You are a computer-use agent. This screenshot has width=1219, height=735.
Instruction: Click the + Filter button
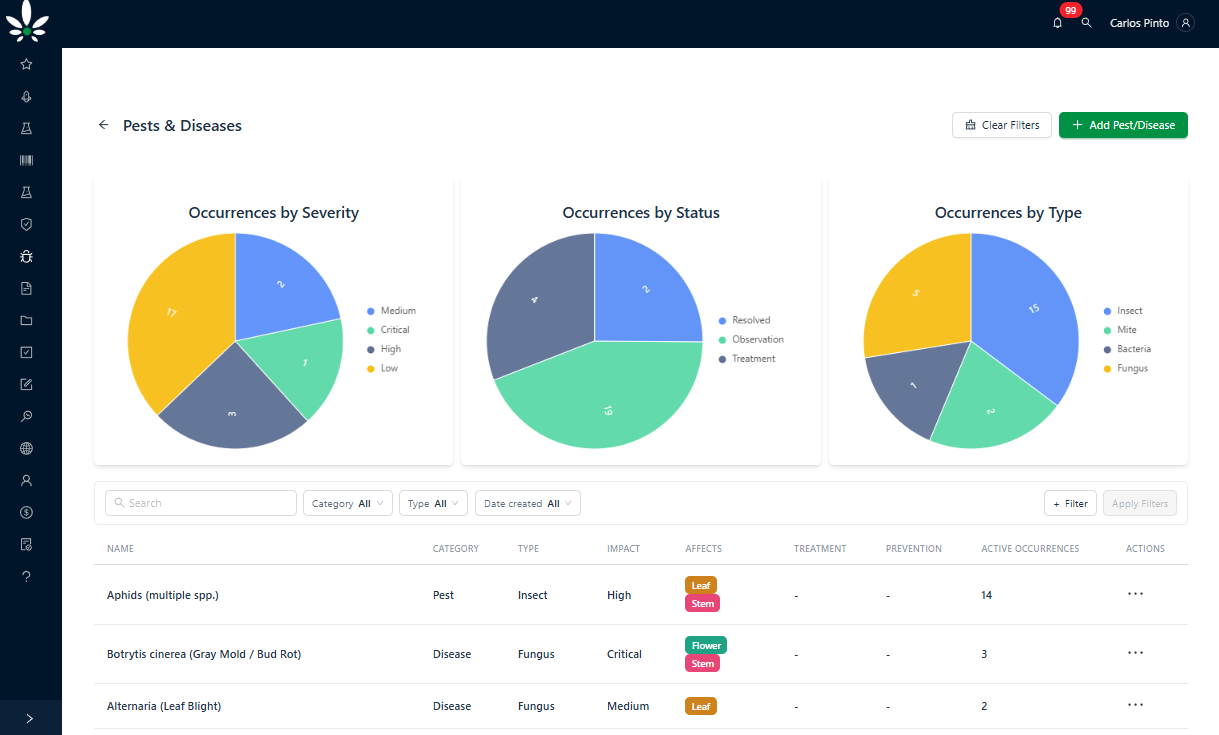[x=1070, y=503]
